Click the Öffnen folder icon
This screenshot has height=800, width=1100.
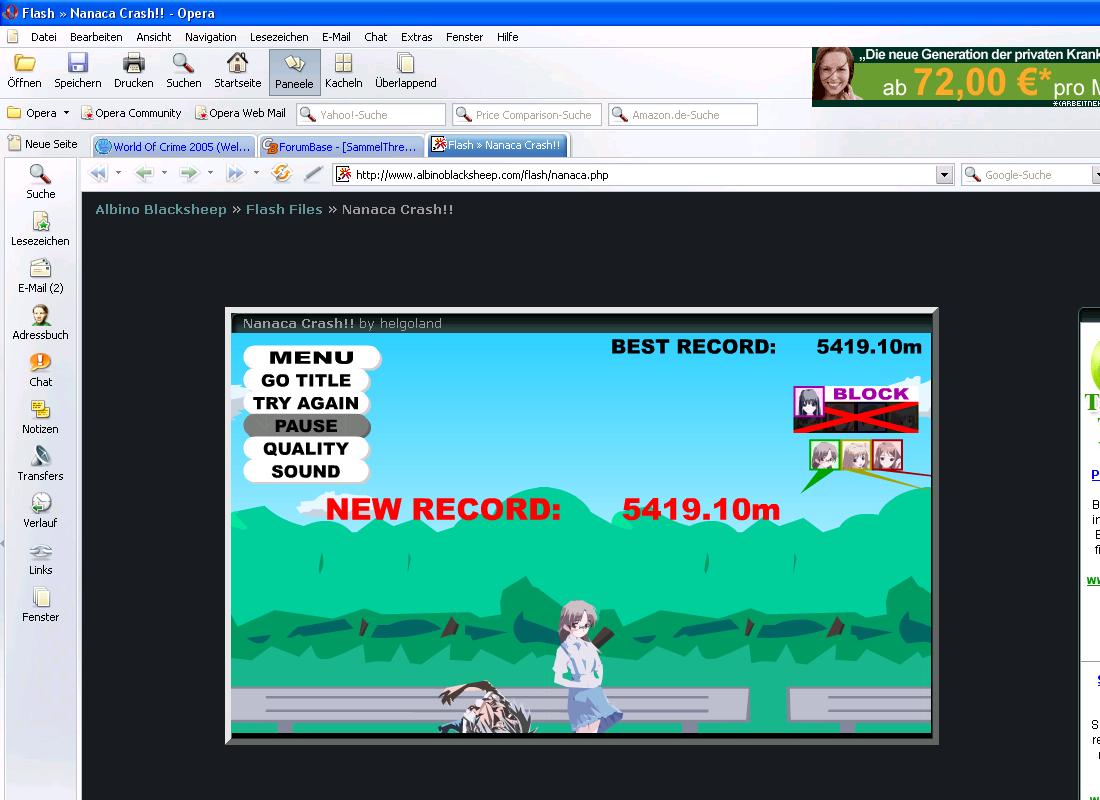25,63
